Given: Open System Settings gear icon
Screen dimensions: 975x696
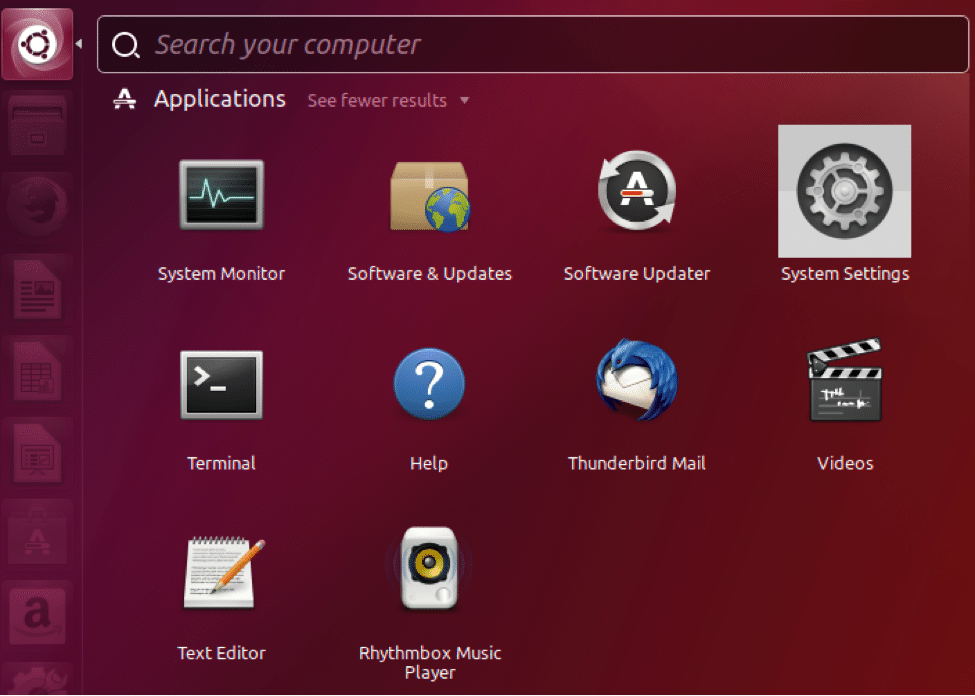Looking at the screenshot, I should point(844,191).
